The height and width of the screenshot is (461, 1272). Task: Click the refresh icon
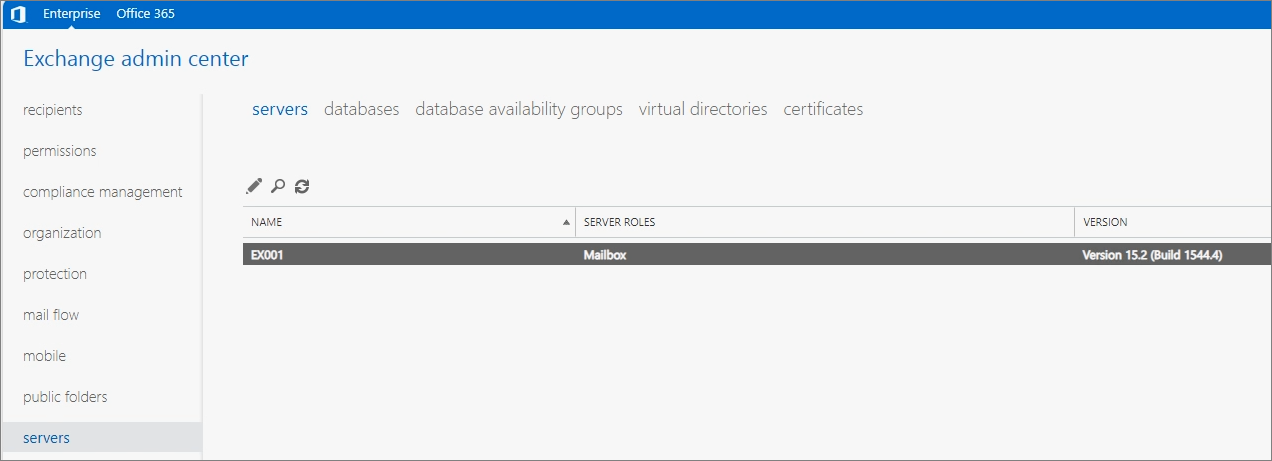[x=302, y=186]
